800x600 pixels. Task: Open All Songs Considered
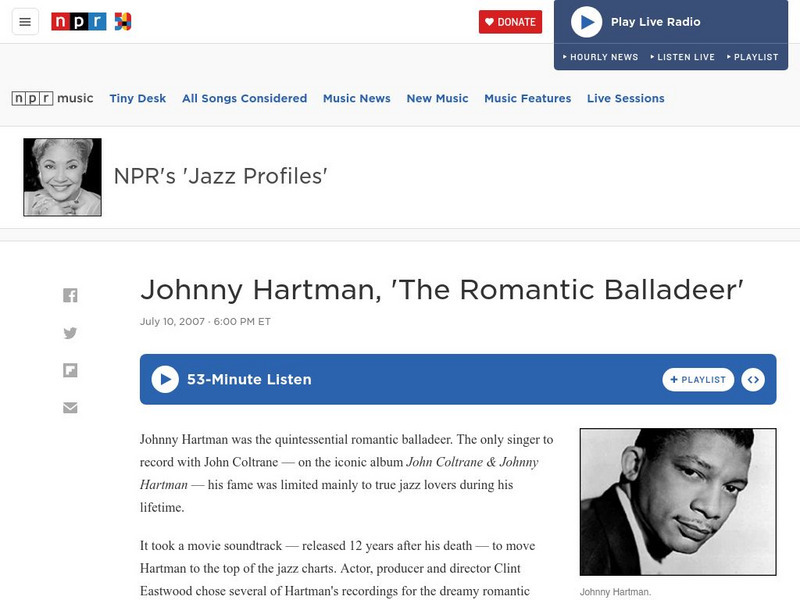[244, 98]
